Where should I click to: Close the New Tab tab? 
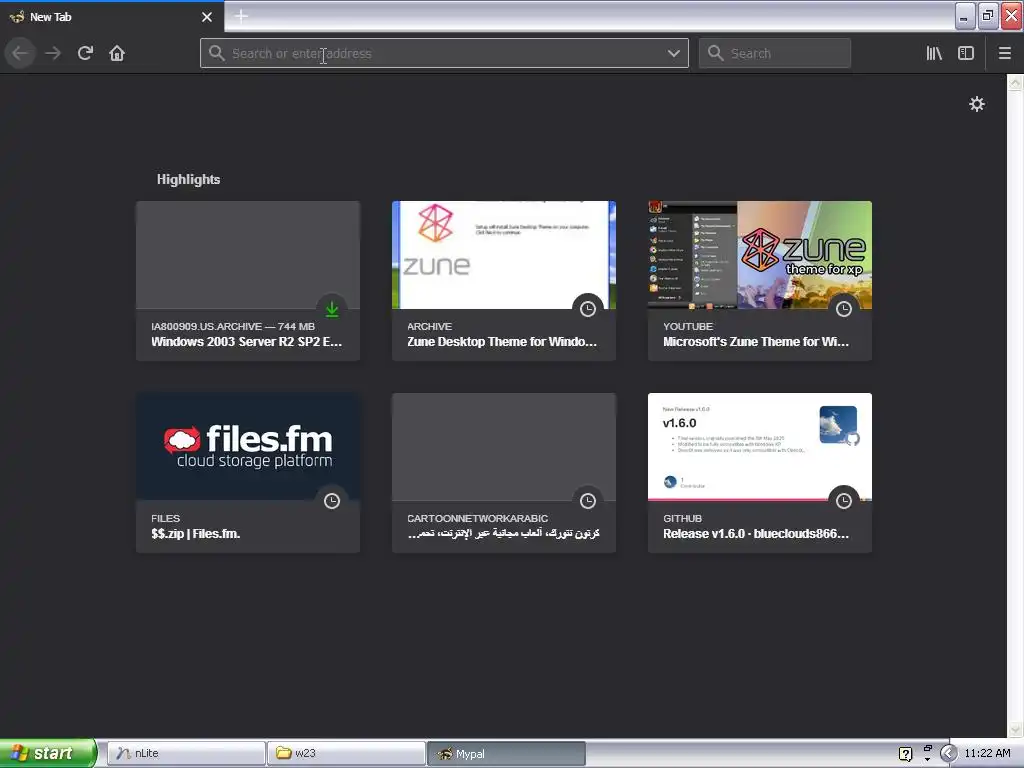coord(207,17)
